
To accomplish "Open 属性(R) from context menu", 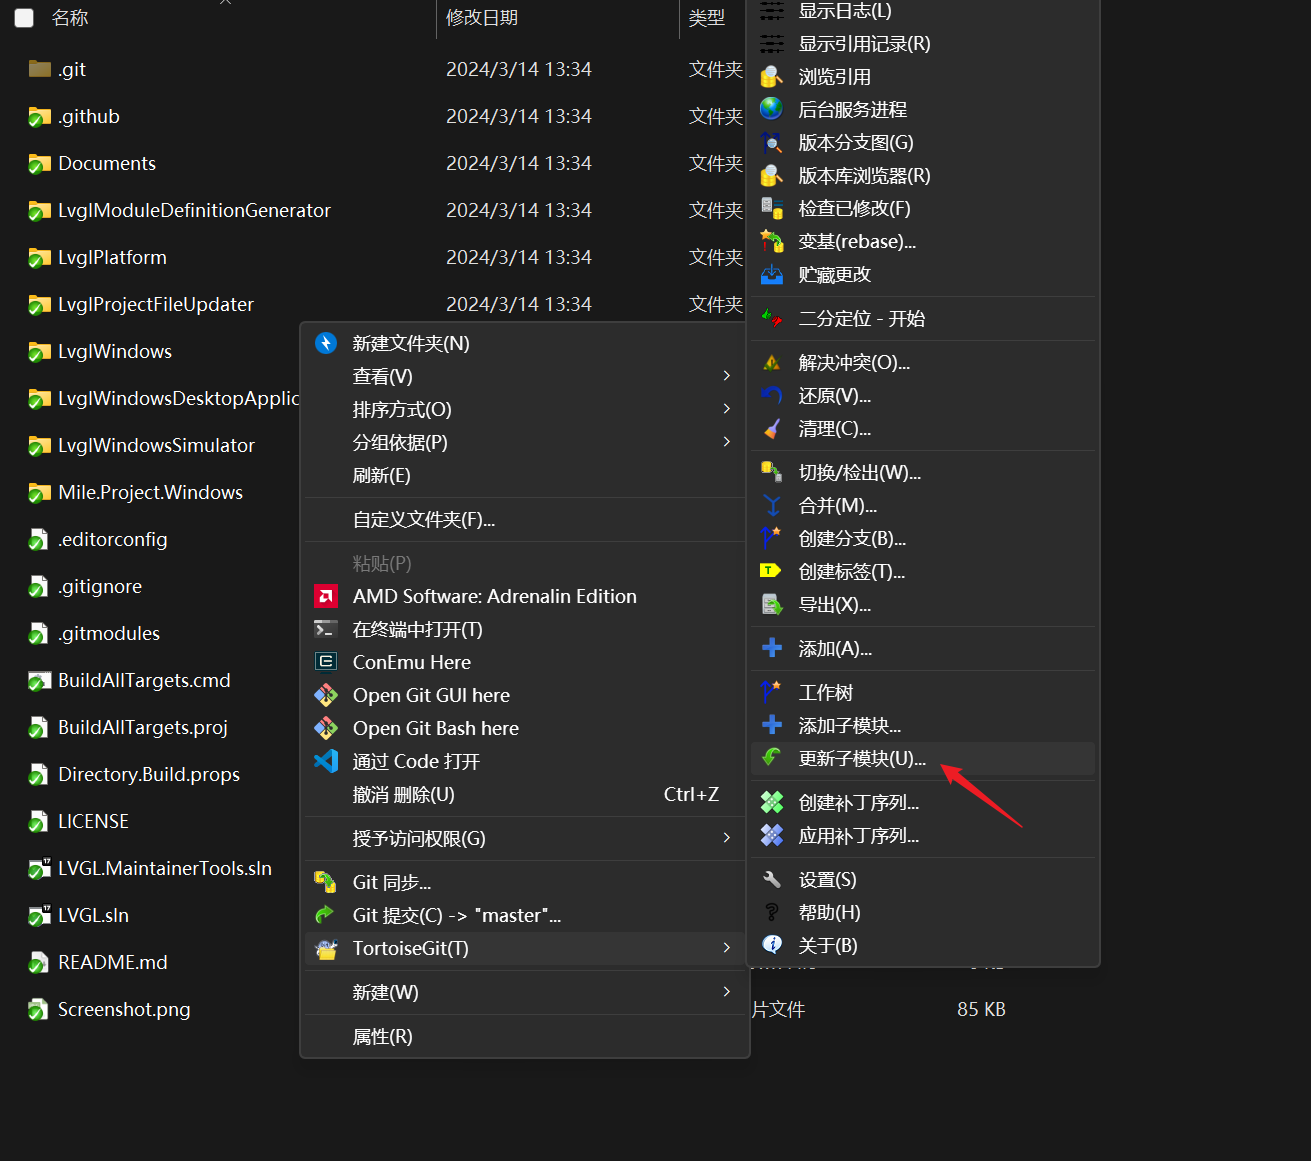I will [x=526, y=1036].
